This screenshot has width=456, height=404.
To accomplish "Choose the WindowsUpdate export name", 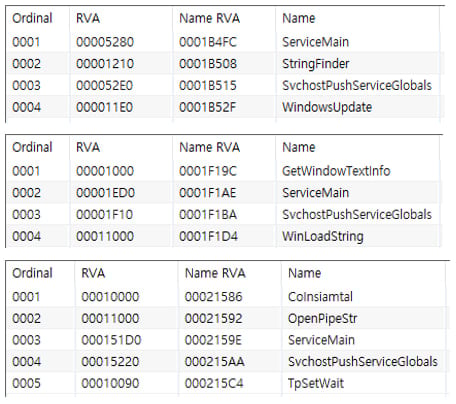I will click(x=327, y=107).
